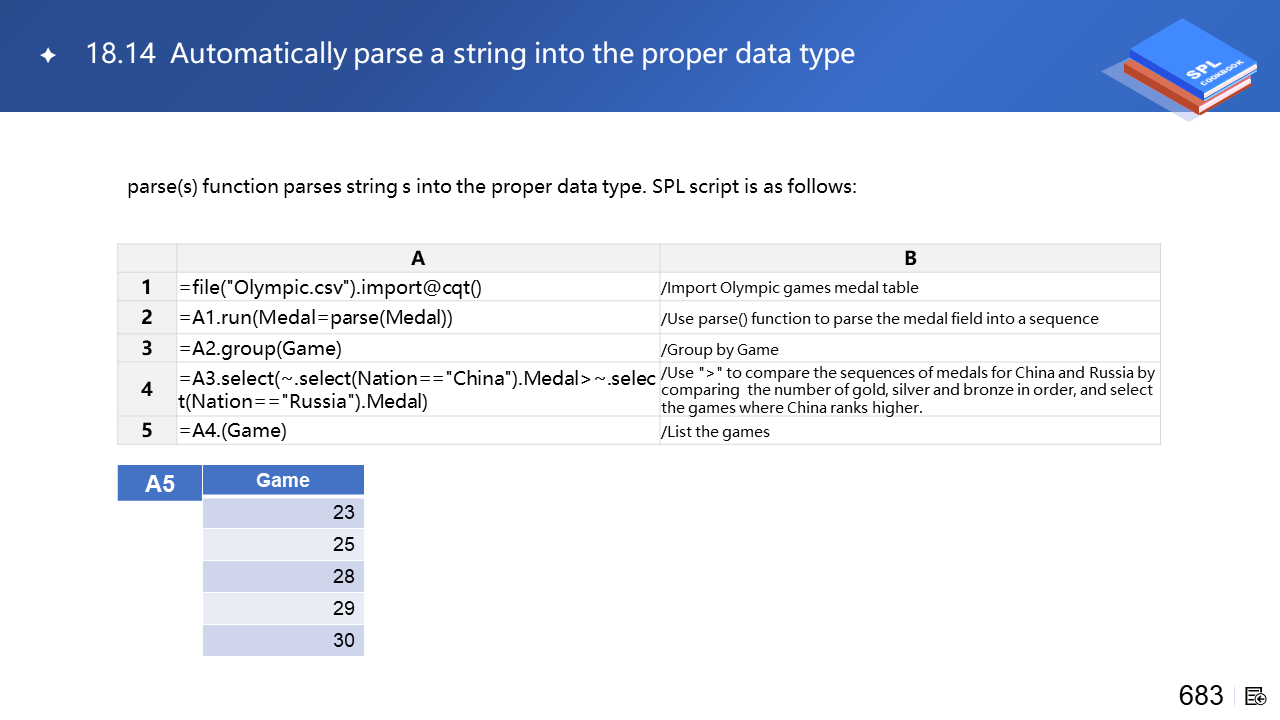This screenshot has height=720, width=1280.
Task: Select result row with value 30
Action: click(283, 640)
